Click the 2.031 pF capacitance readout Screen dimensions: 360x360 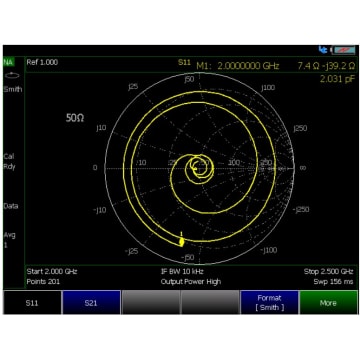click(x=337, y=79)
